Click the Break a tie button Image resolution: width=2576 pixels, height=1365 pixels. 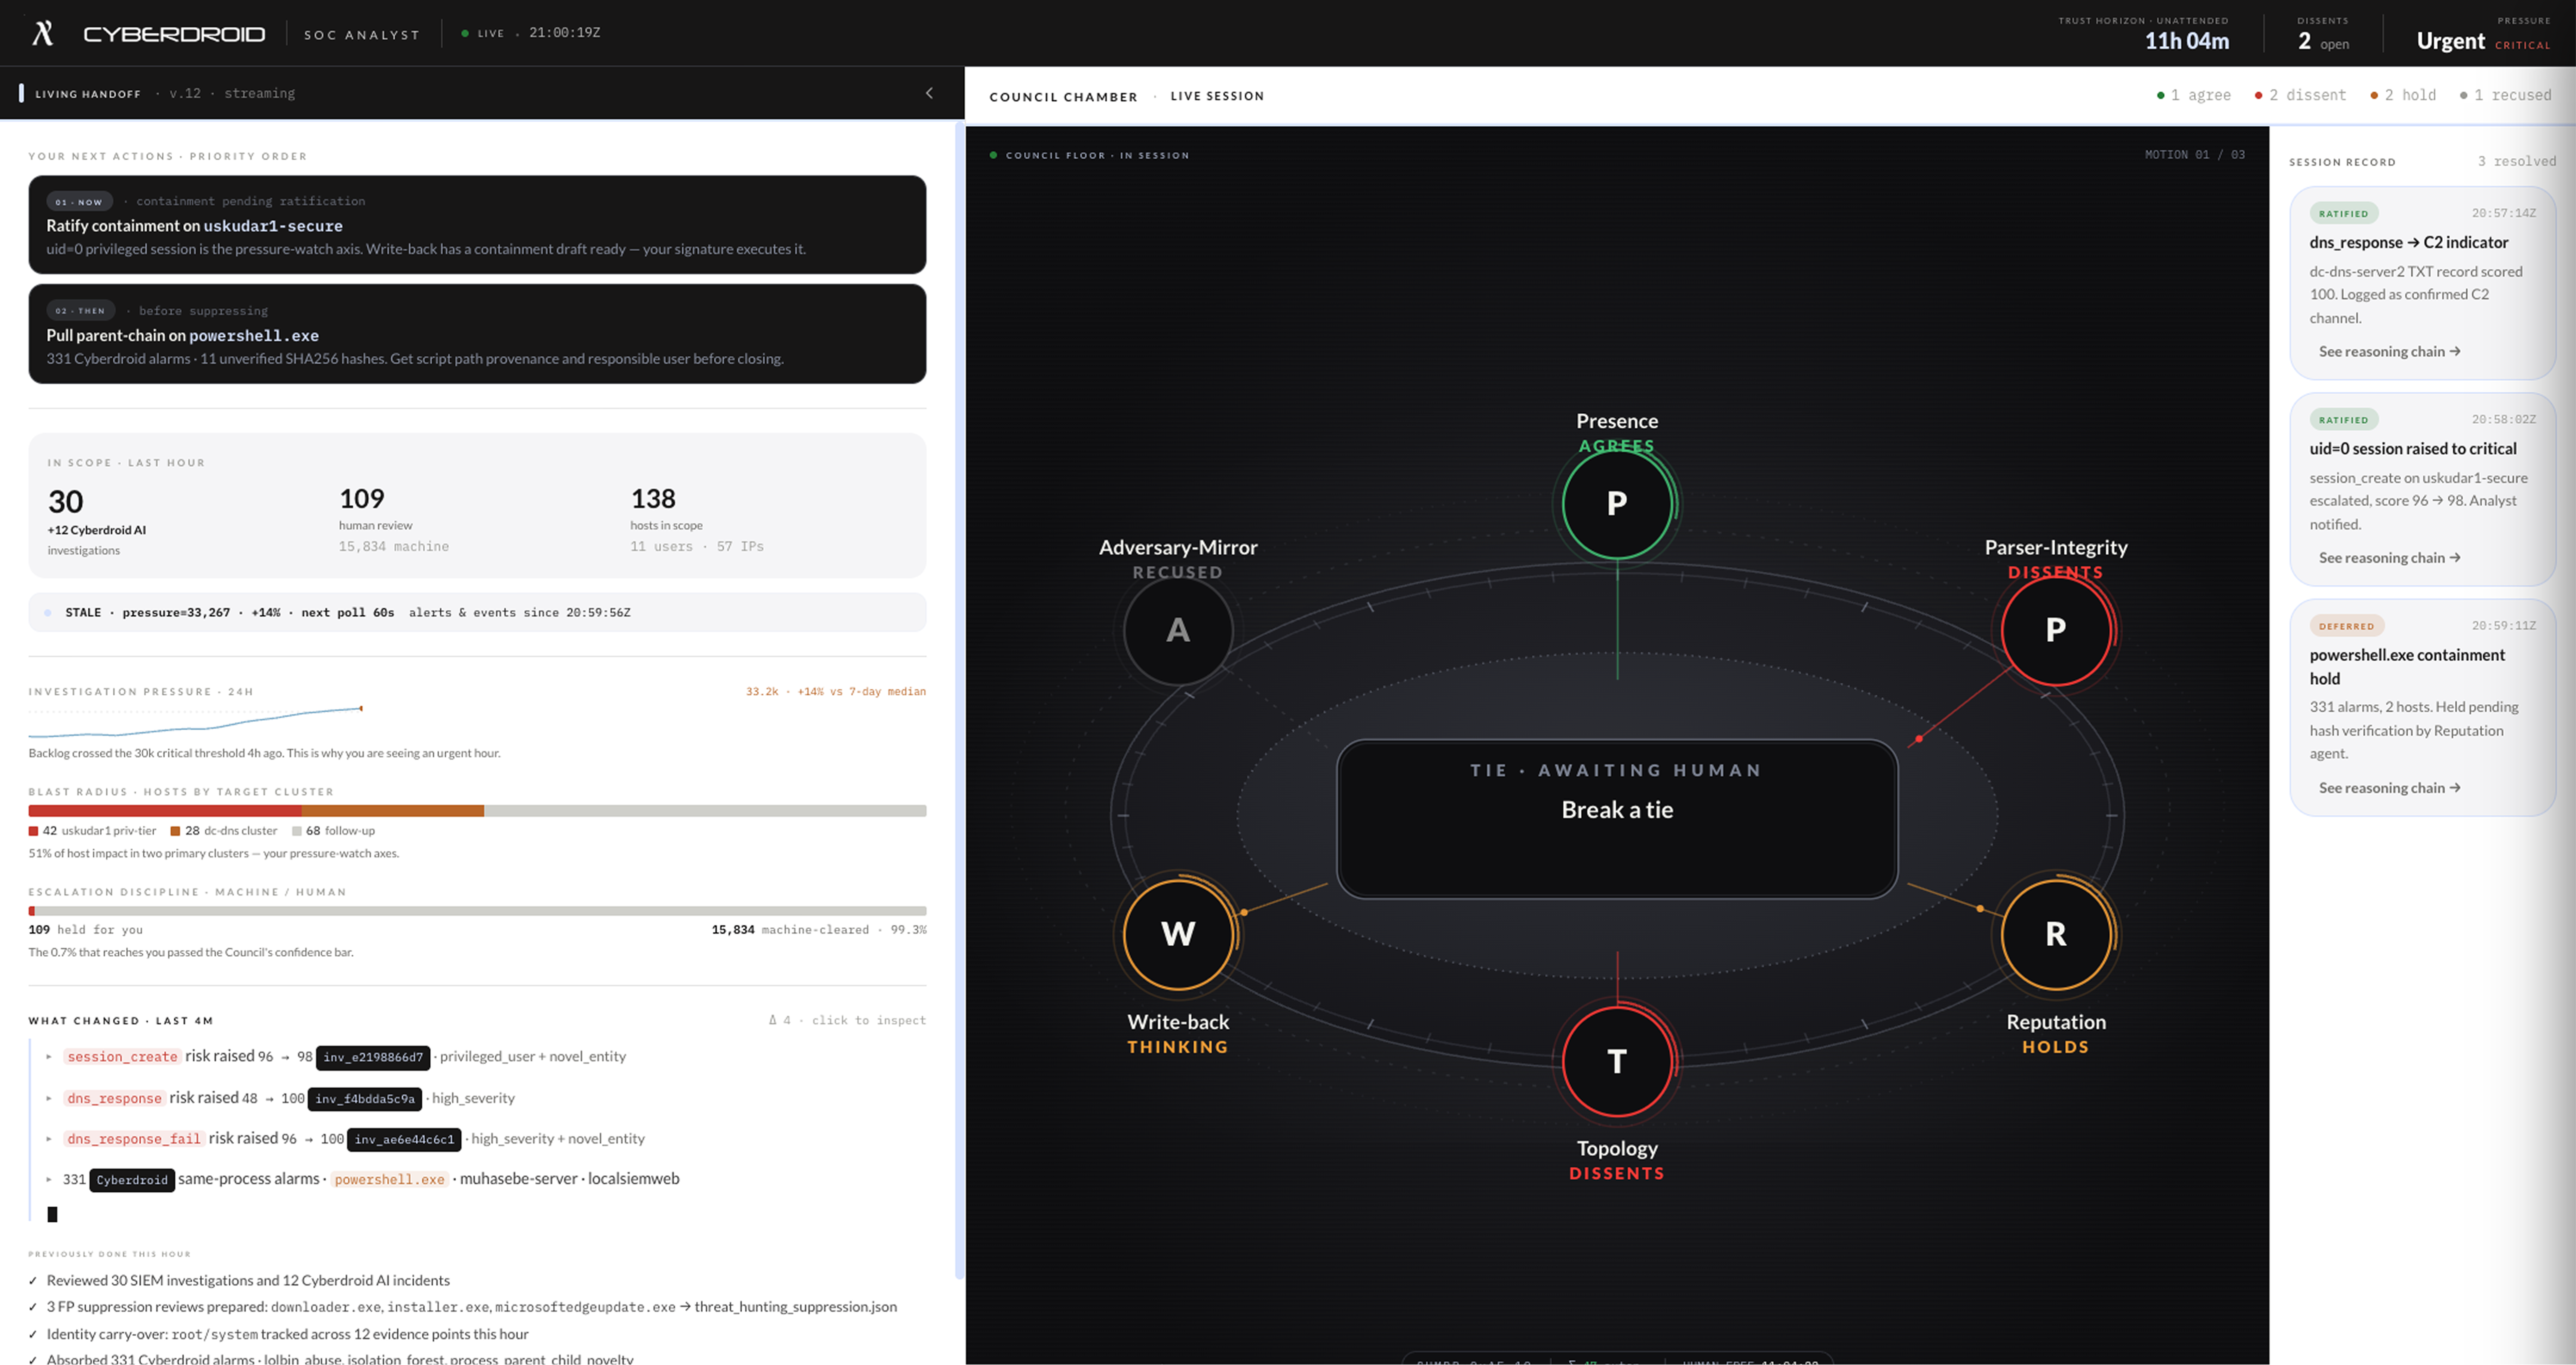1617,819
